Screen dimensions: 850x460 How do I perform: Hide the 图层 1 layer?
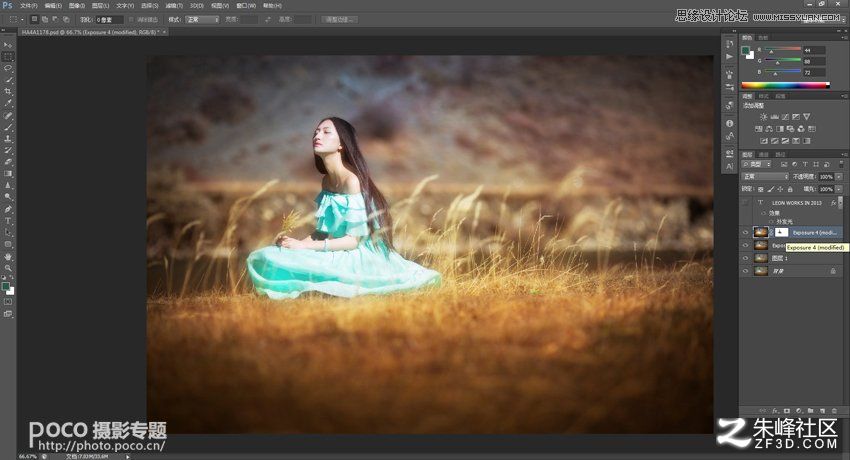pos(745,258)
